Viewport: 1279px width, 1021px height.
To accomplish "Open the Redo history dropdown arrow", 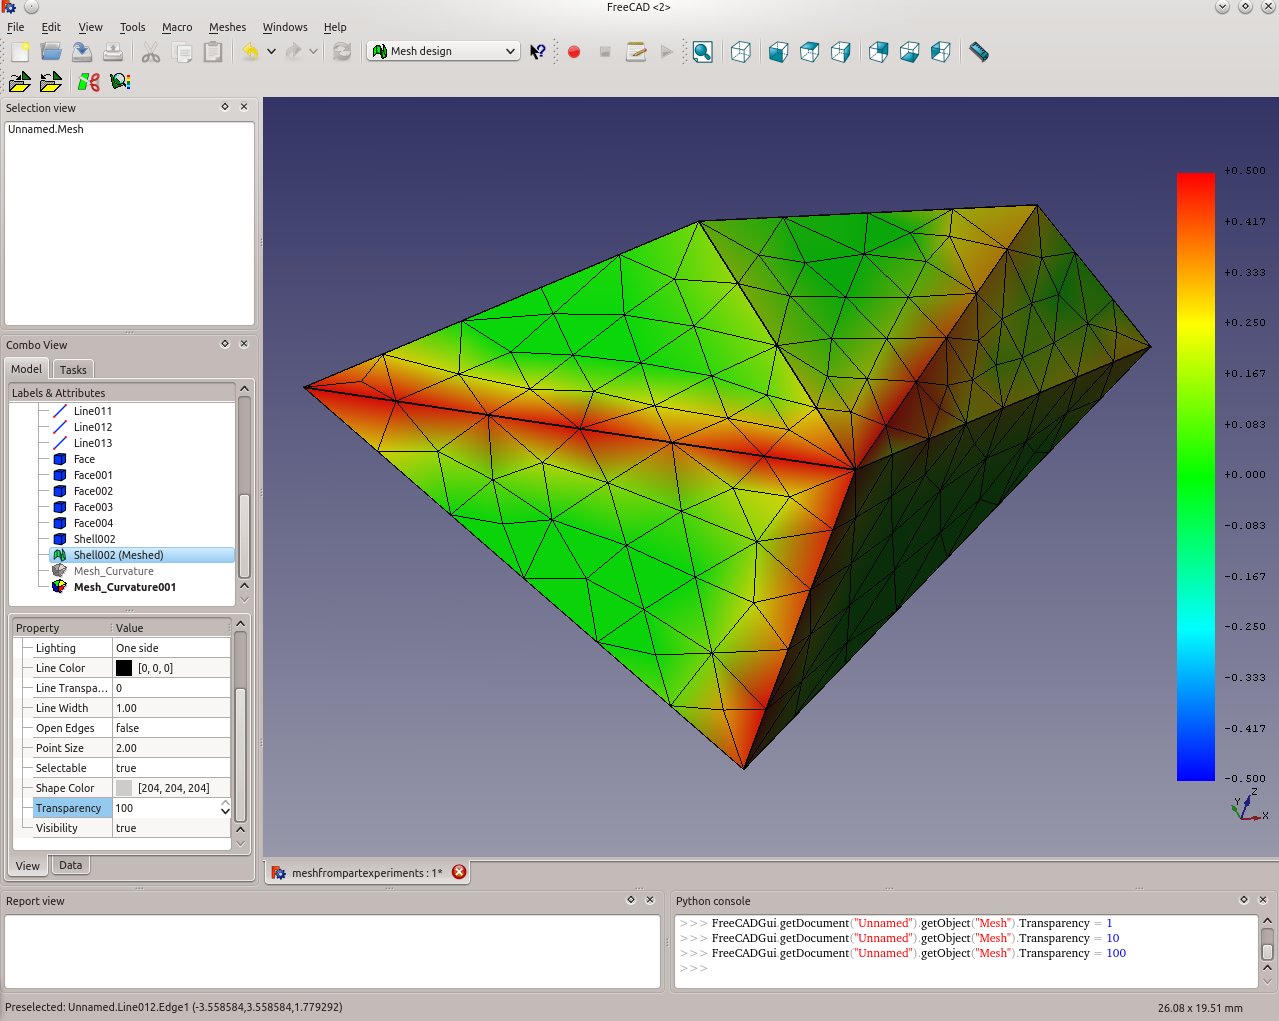I will pyautogui.click(x=313, y=51).
